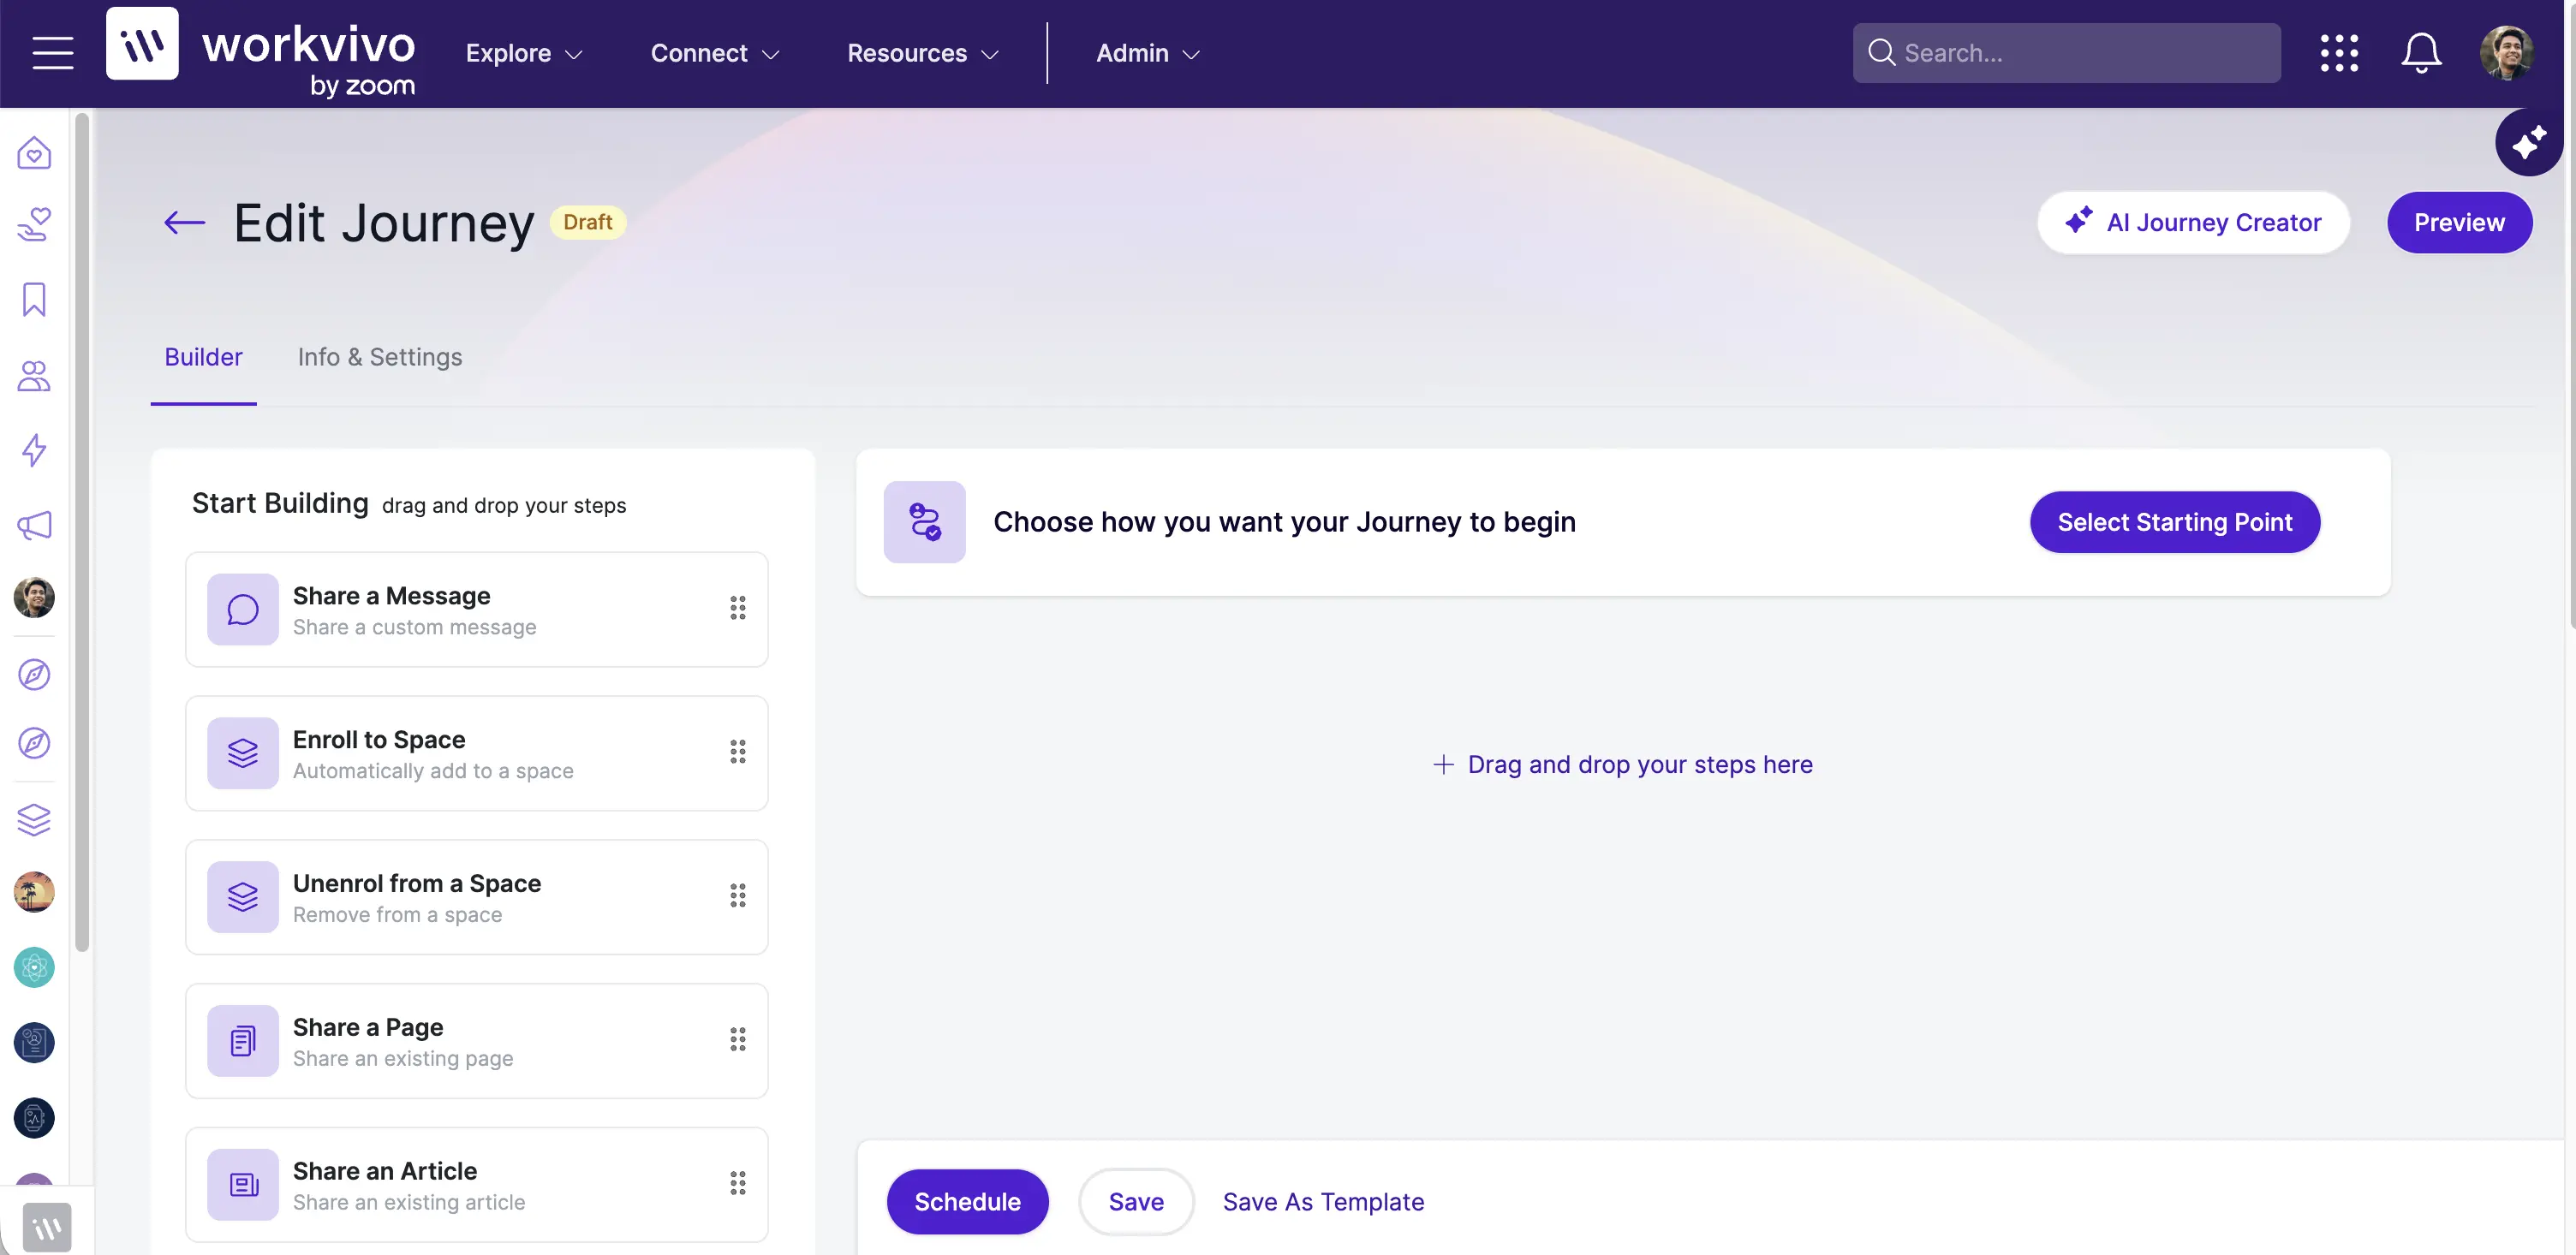Viewport: 2576px width, 1255px height.
Task: Select the Unenrol from a Space step title
Action: click(x=417, y=884)
